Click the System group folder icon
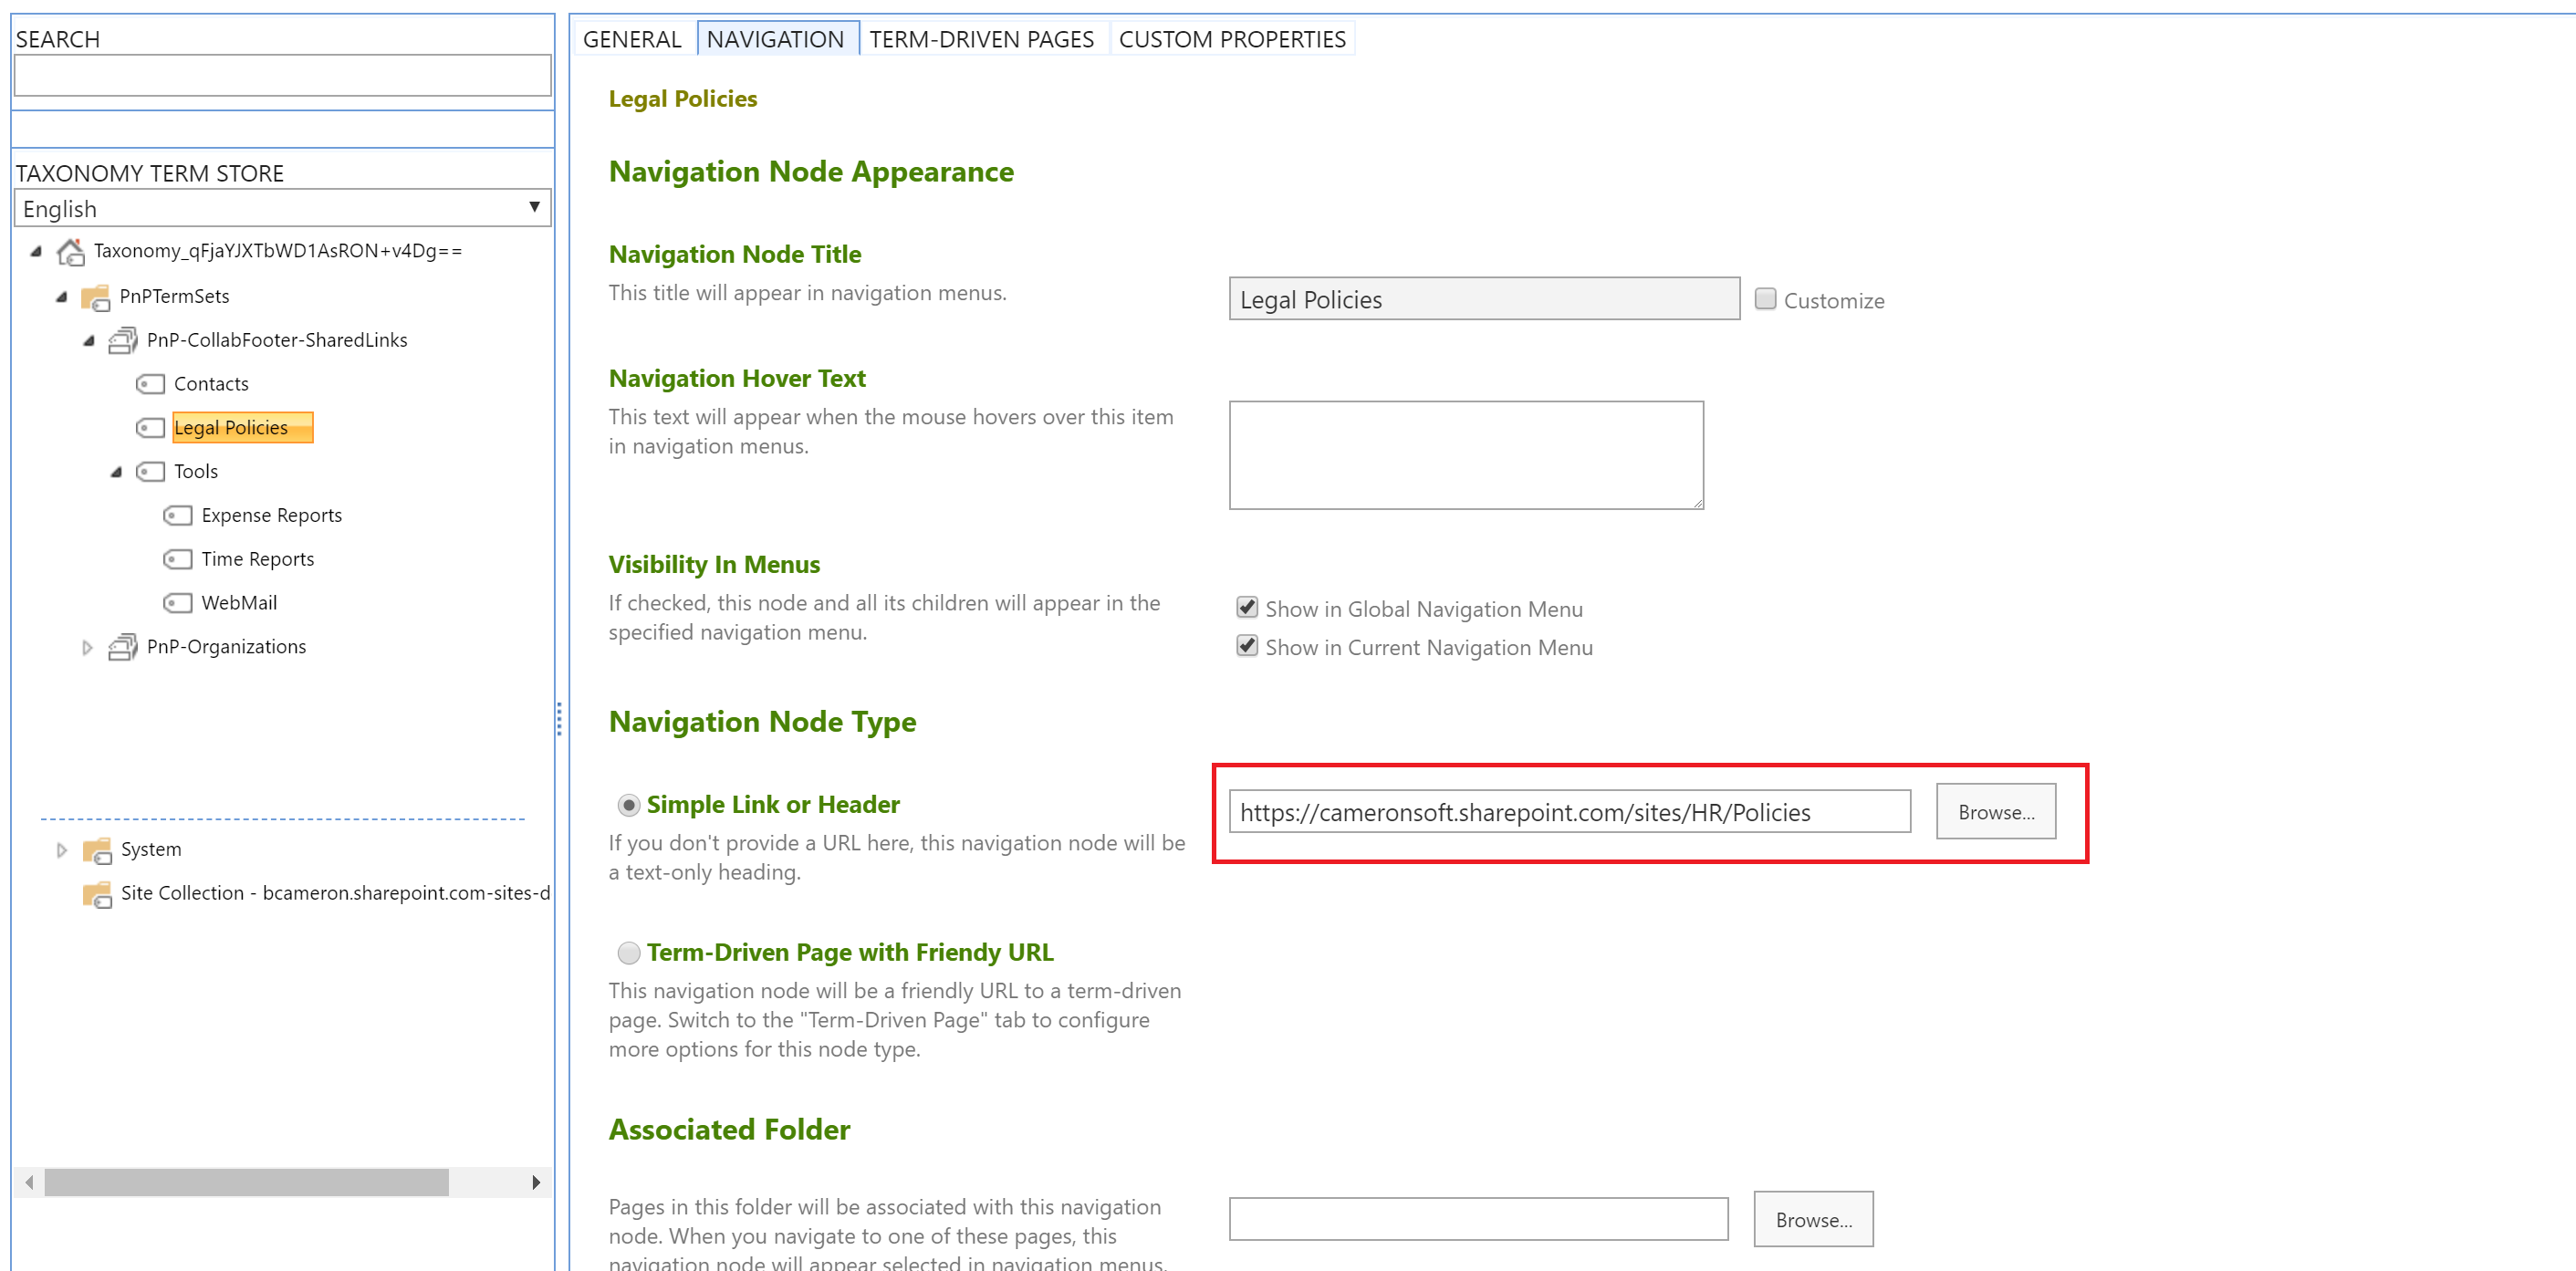The width and height of the screenshot is (2576, 1271). pos(97,850)
